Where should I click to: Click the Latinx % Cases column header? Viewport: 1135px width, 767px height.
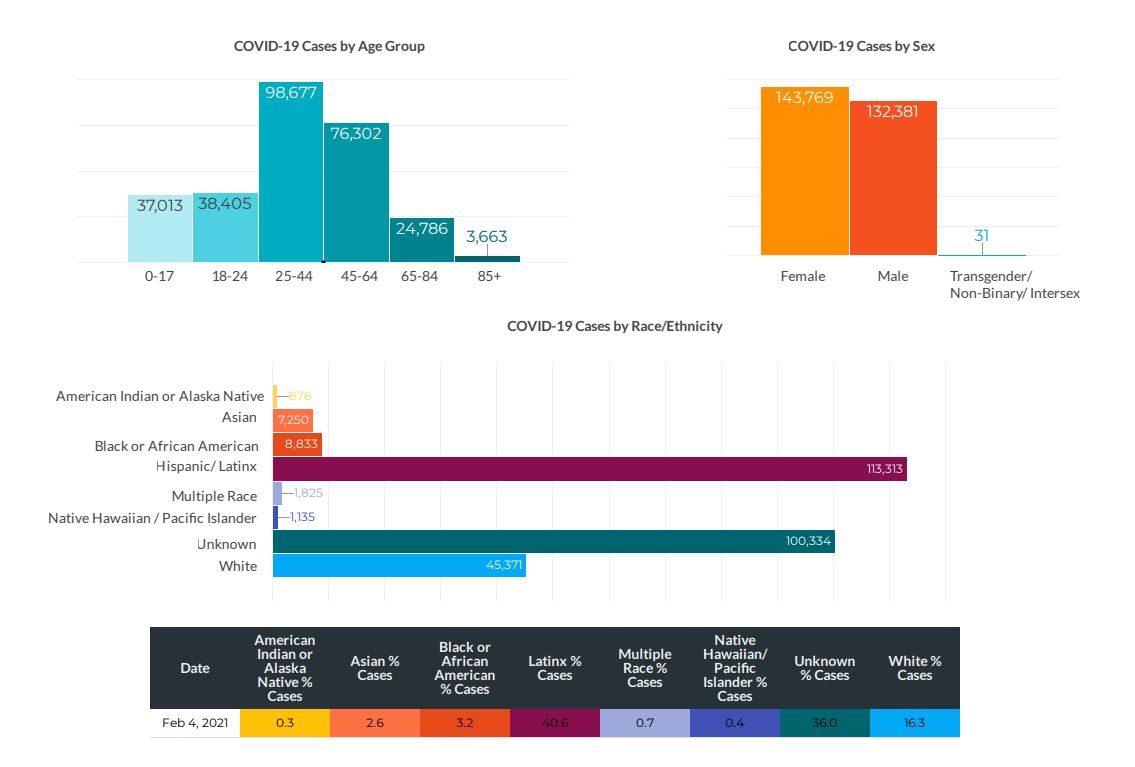tap(554, 668)
